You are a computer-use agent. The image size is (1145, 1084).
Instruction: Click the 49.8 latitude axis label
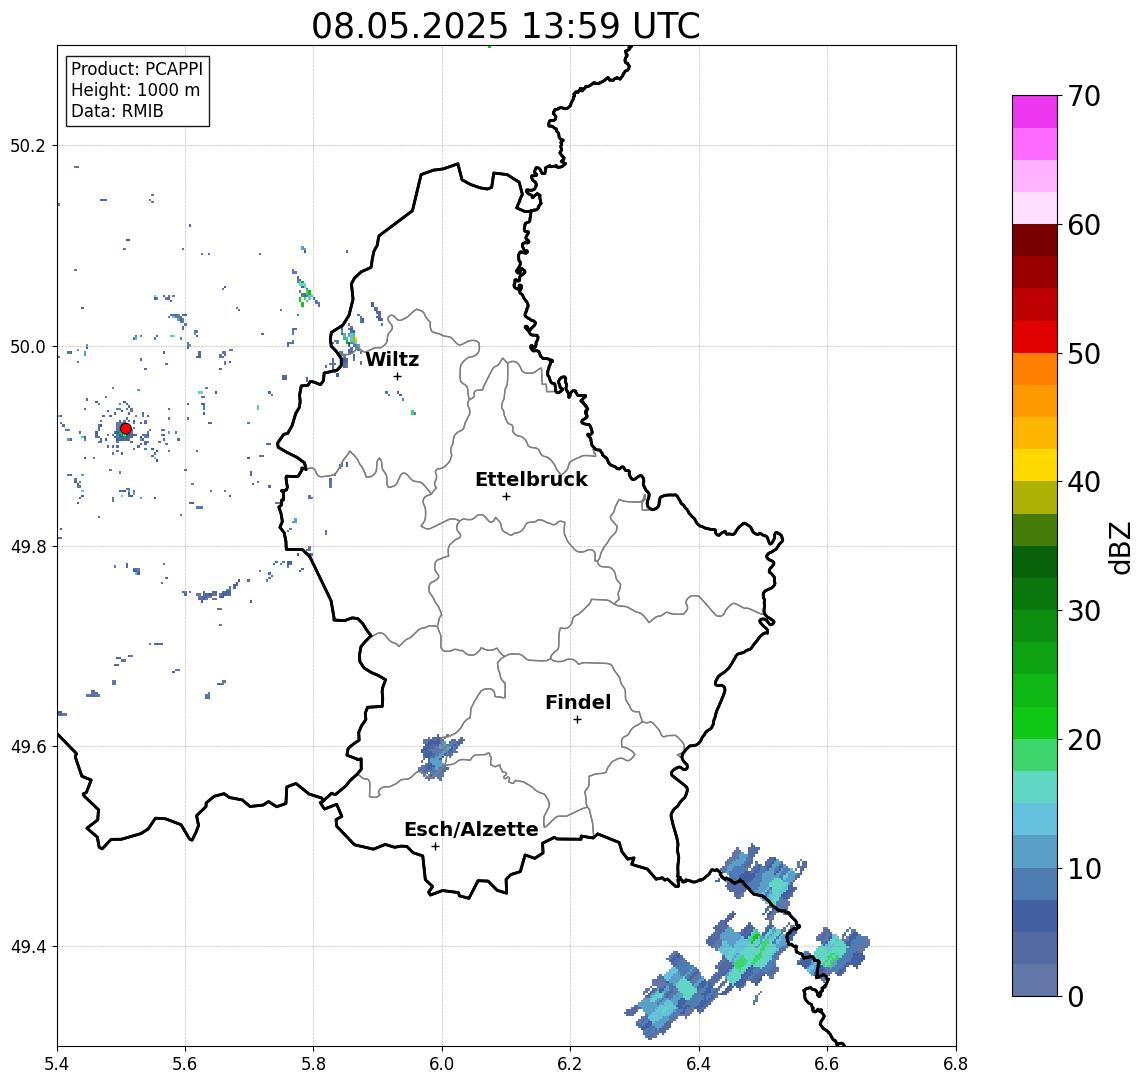(x=28, y=546)
